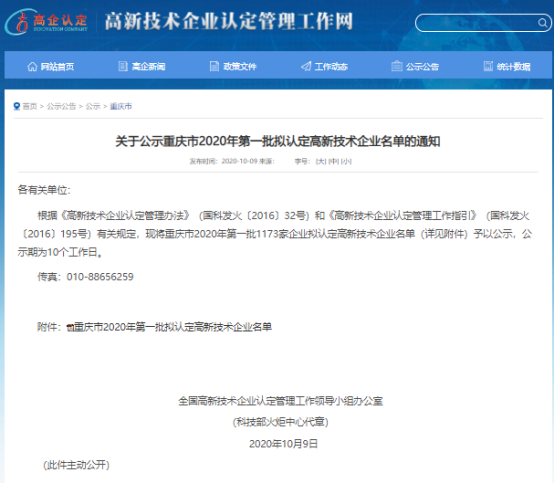Click the news icon beside 高企新闻
The width and height of the screenshot is (554, 483).
click(x=123, y=66)
